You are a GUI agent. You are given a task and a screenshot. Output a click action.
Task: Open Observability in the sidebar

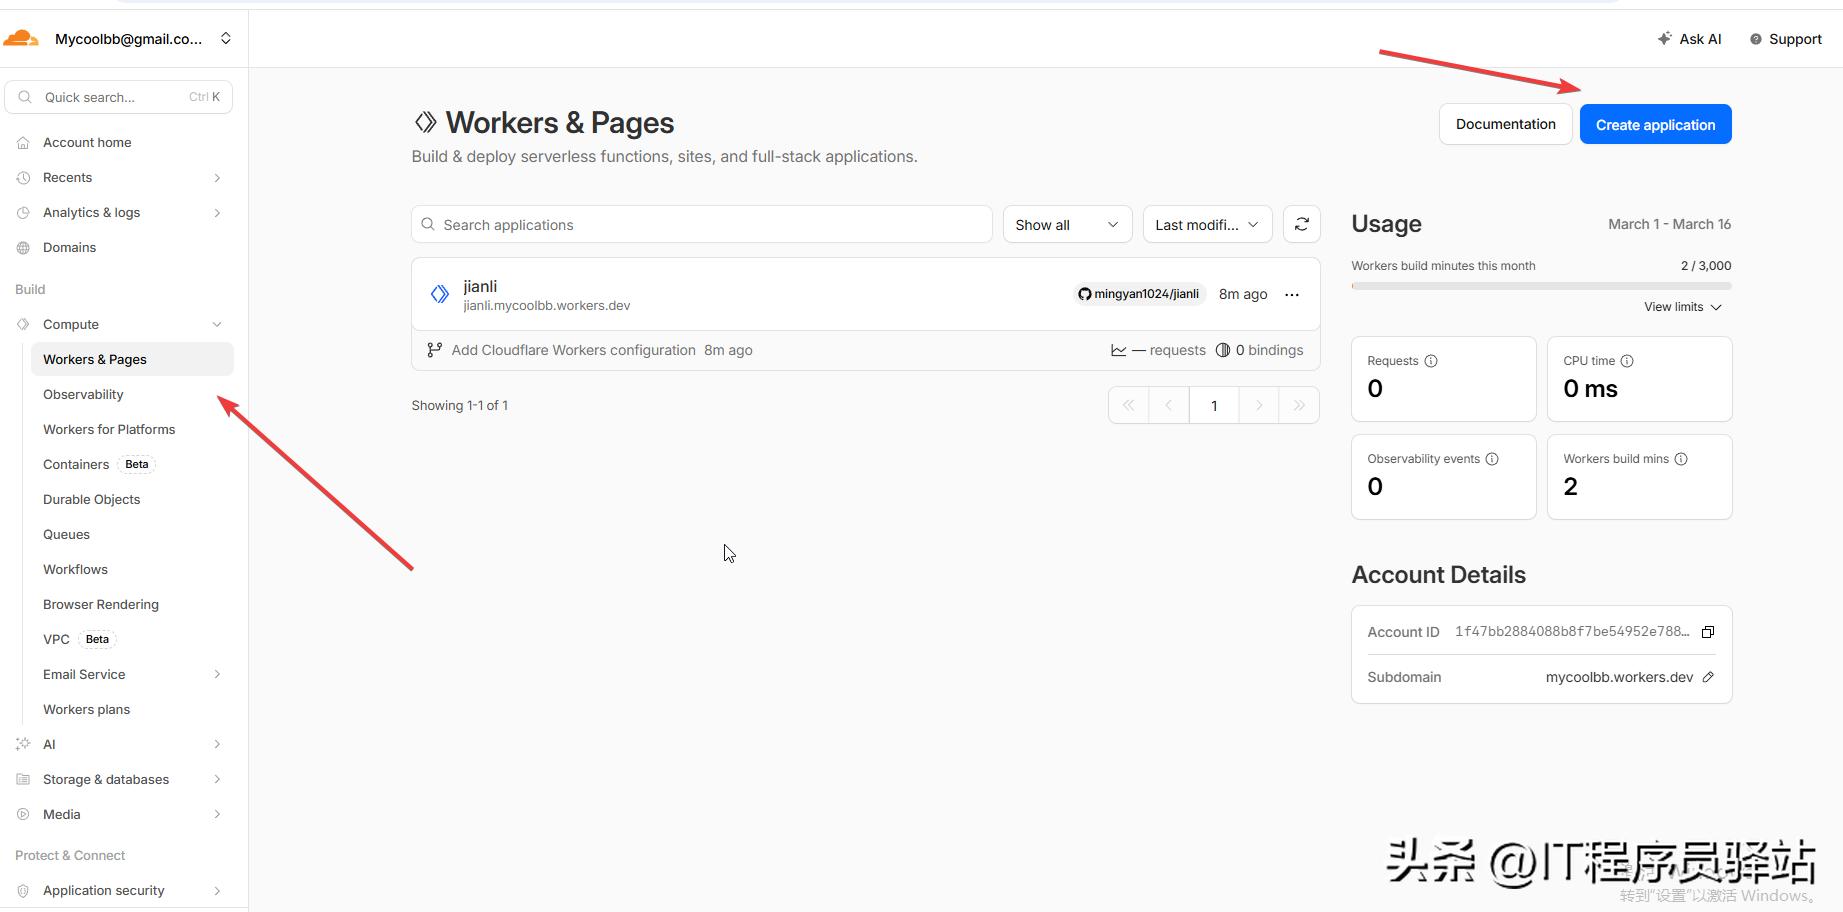point(83,395)
